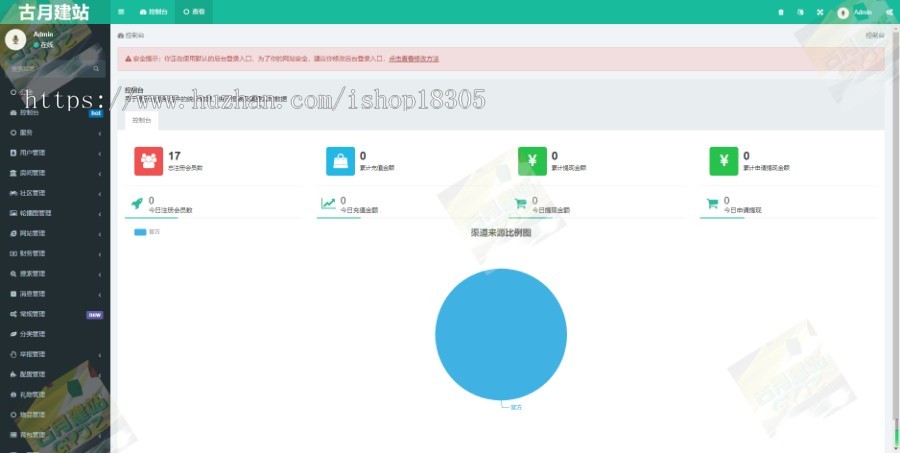Open 分类管理 in the sidebar

click(55, 334)
